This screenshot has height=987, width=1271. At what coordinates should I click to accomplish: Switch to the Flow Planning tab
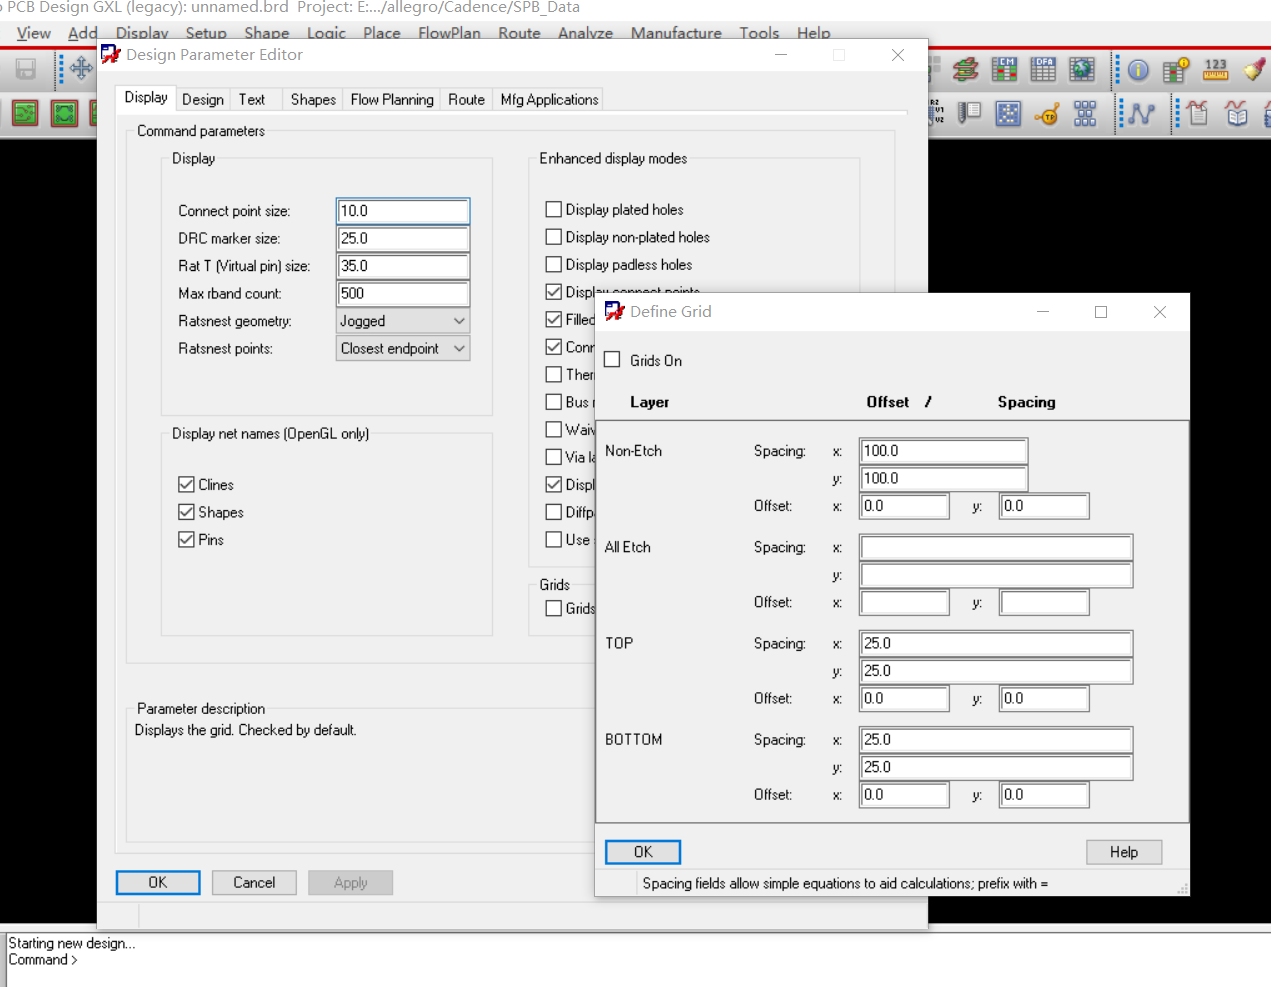pos(392,100)
